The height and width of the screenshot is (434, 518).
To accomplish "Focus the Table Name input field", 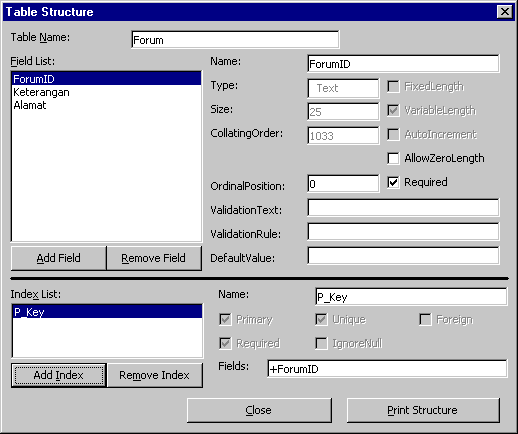I will coord(235,40).
